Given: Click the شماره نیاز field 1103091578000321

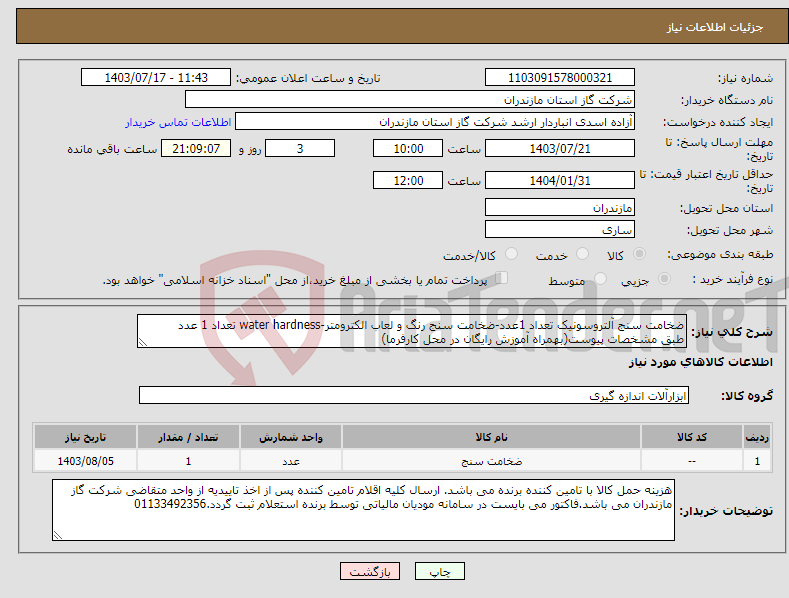Looking at the screenshot, I should tap(560, 78).
